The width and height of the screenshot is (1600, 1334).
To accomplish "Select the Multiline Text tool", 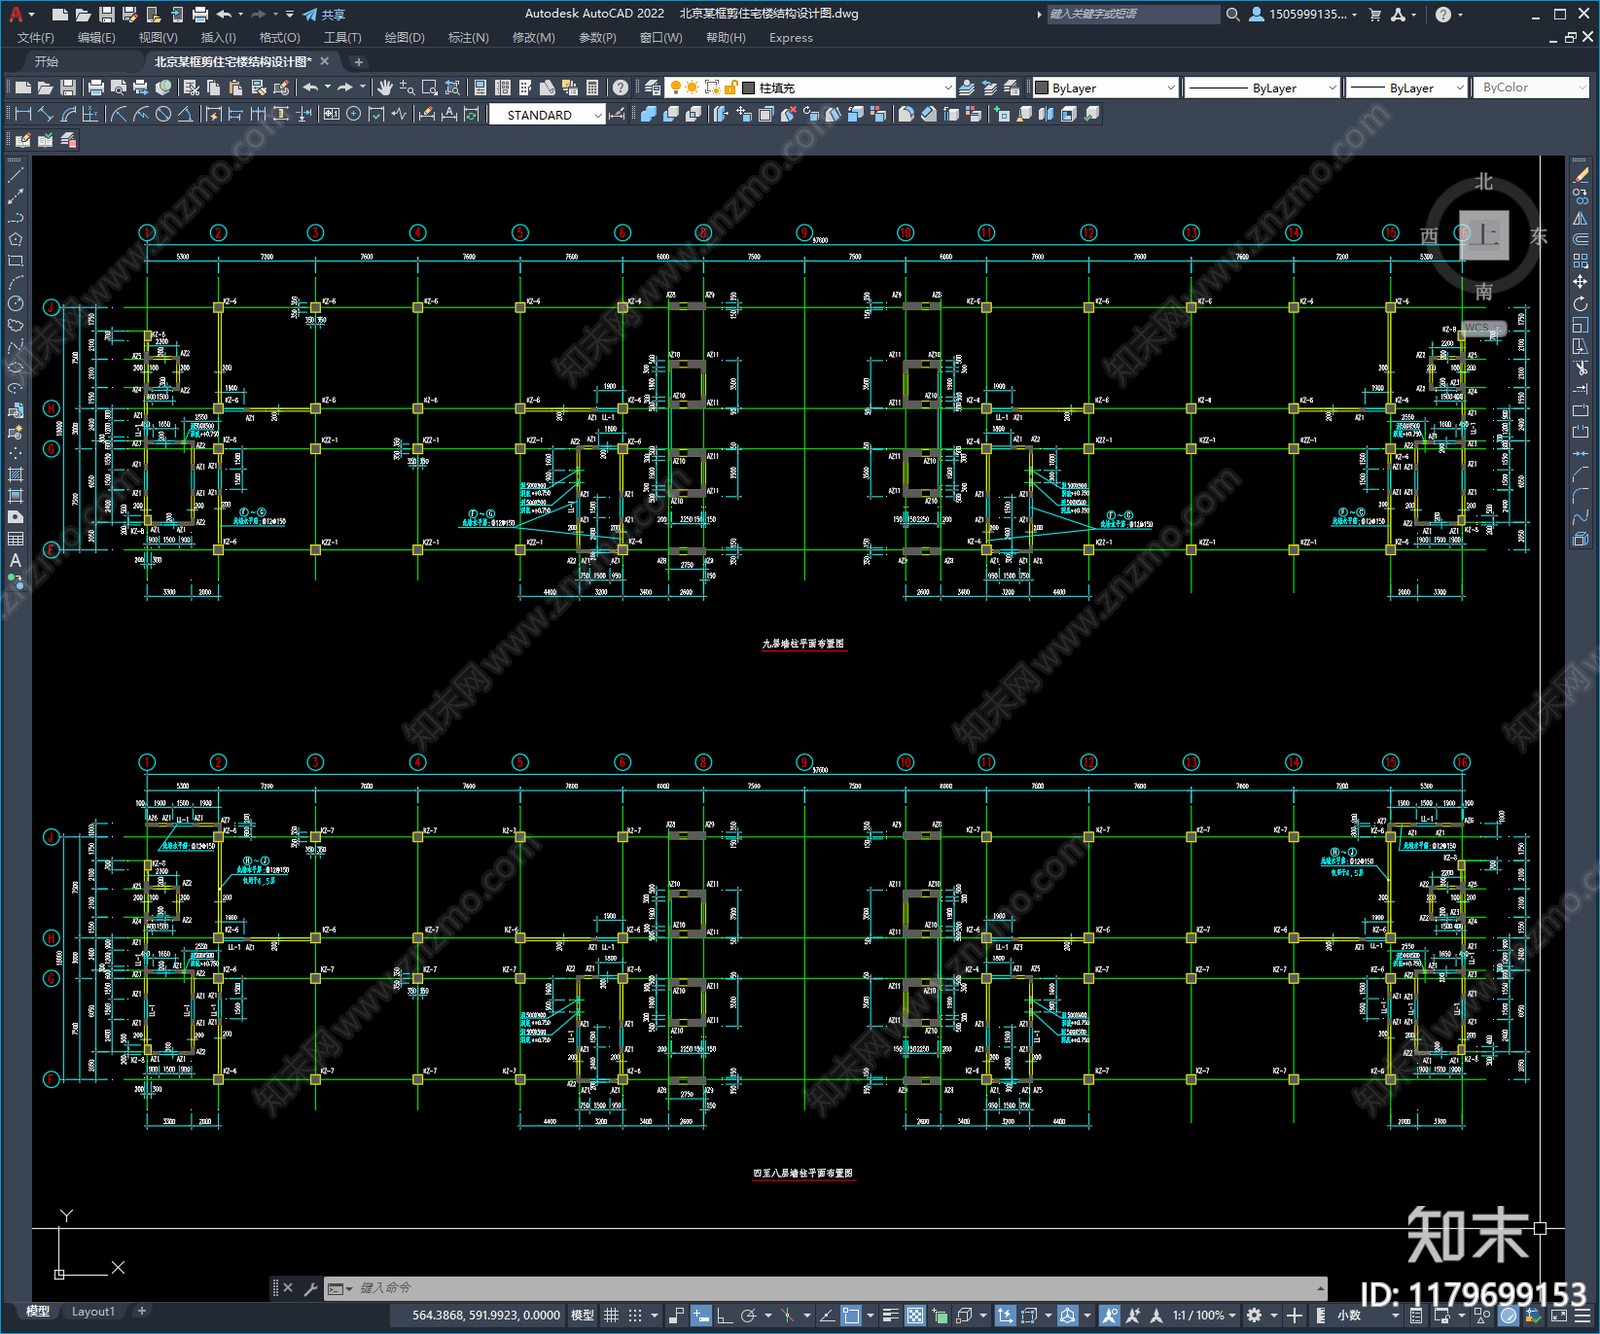I will tap(15, 560).
